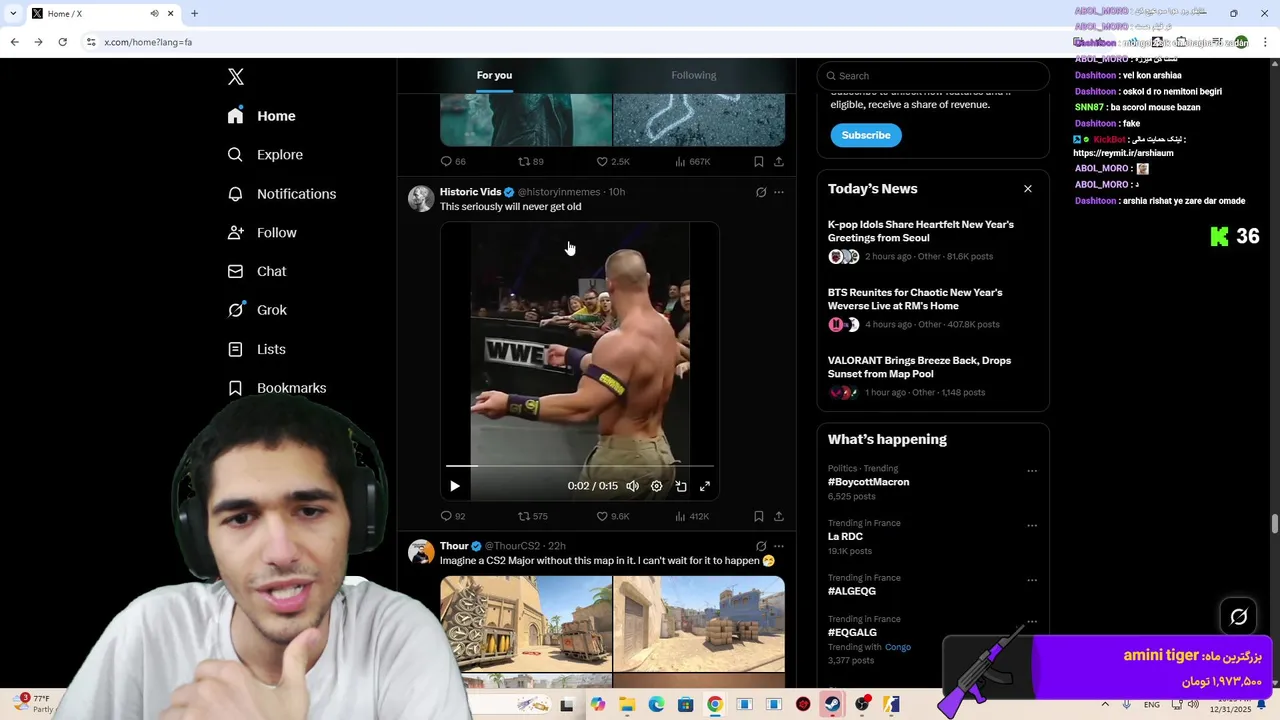Click the X Search field

[x=933, y=76]
